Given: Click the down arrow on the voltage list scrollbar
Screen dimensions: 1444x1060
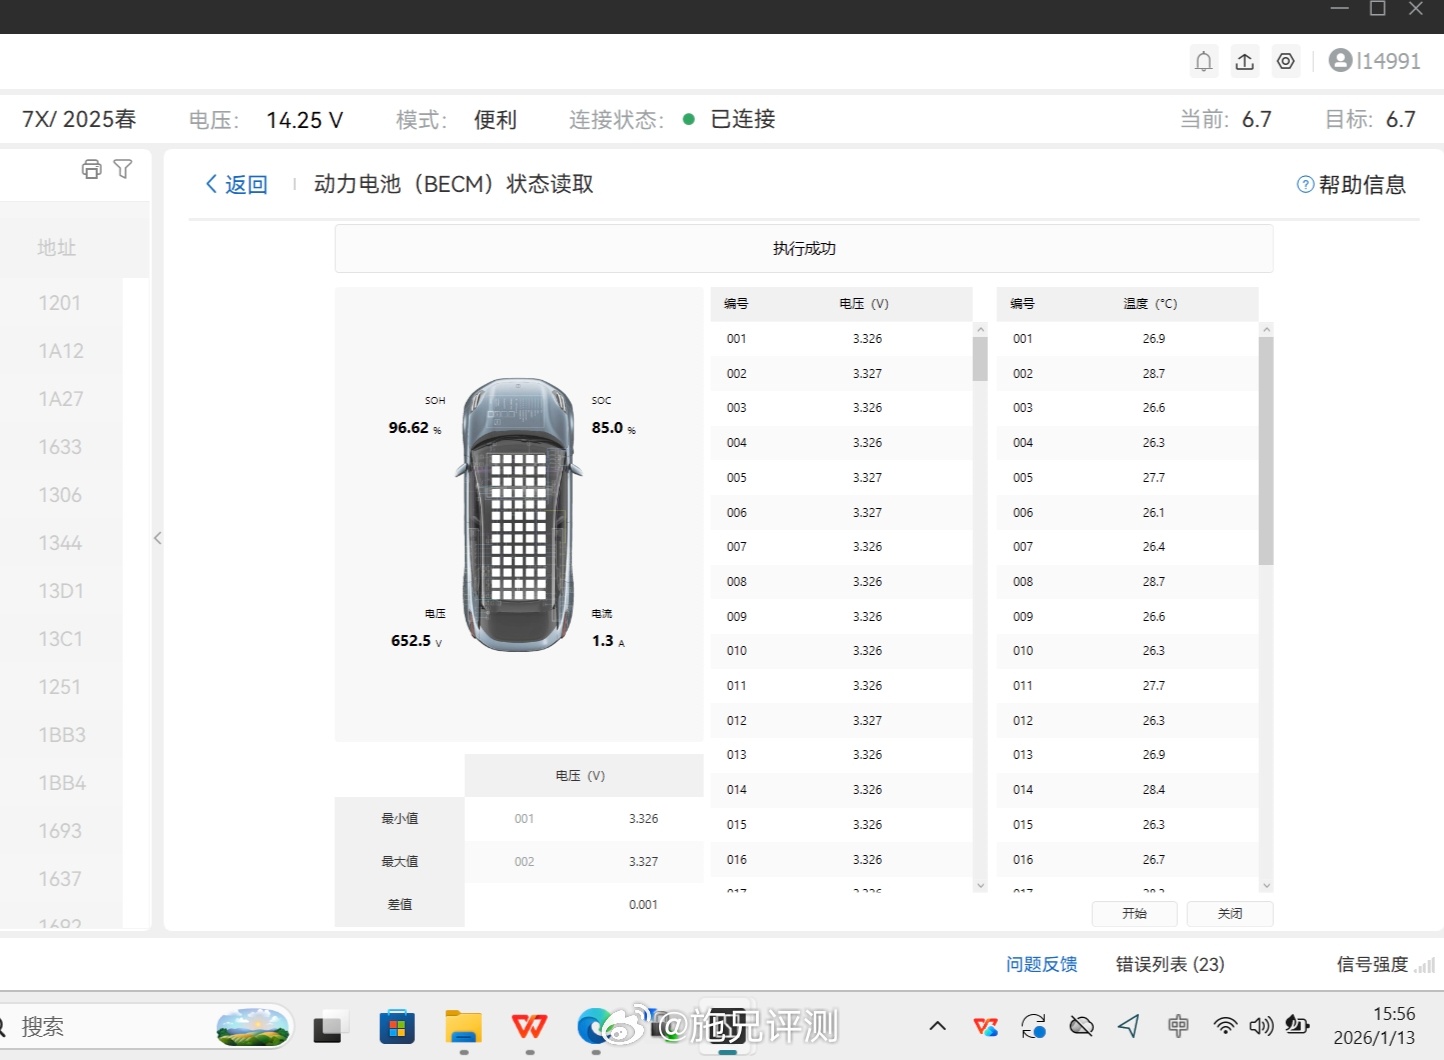Looking at the screenshot, I should (980, 886).
